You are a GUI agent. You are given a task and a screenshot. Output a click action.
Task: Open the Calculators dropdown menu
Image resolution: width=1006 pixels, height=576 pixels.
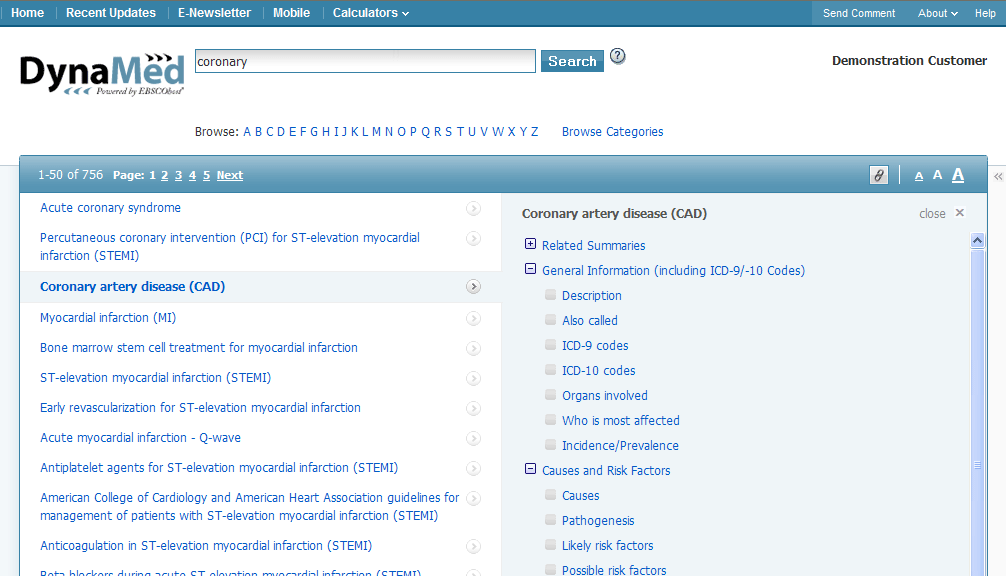pyautogui.click(x=370, y=13)
